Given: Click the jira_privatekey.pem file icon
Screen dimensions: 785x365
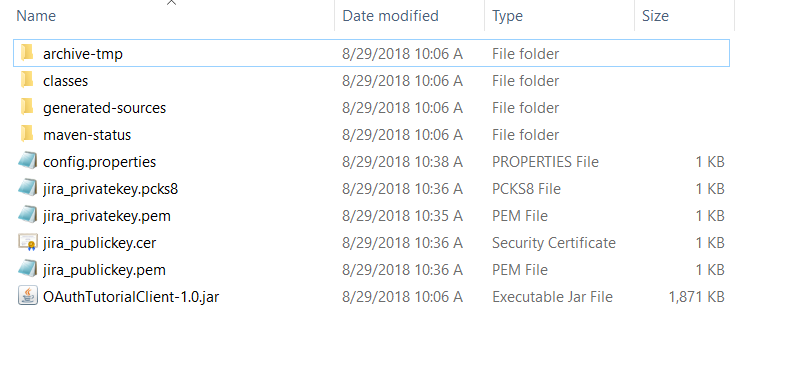Looking at the screenshot, I should 28,215.
